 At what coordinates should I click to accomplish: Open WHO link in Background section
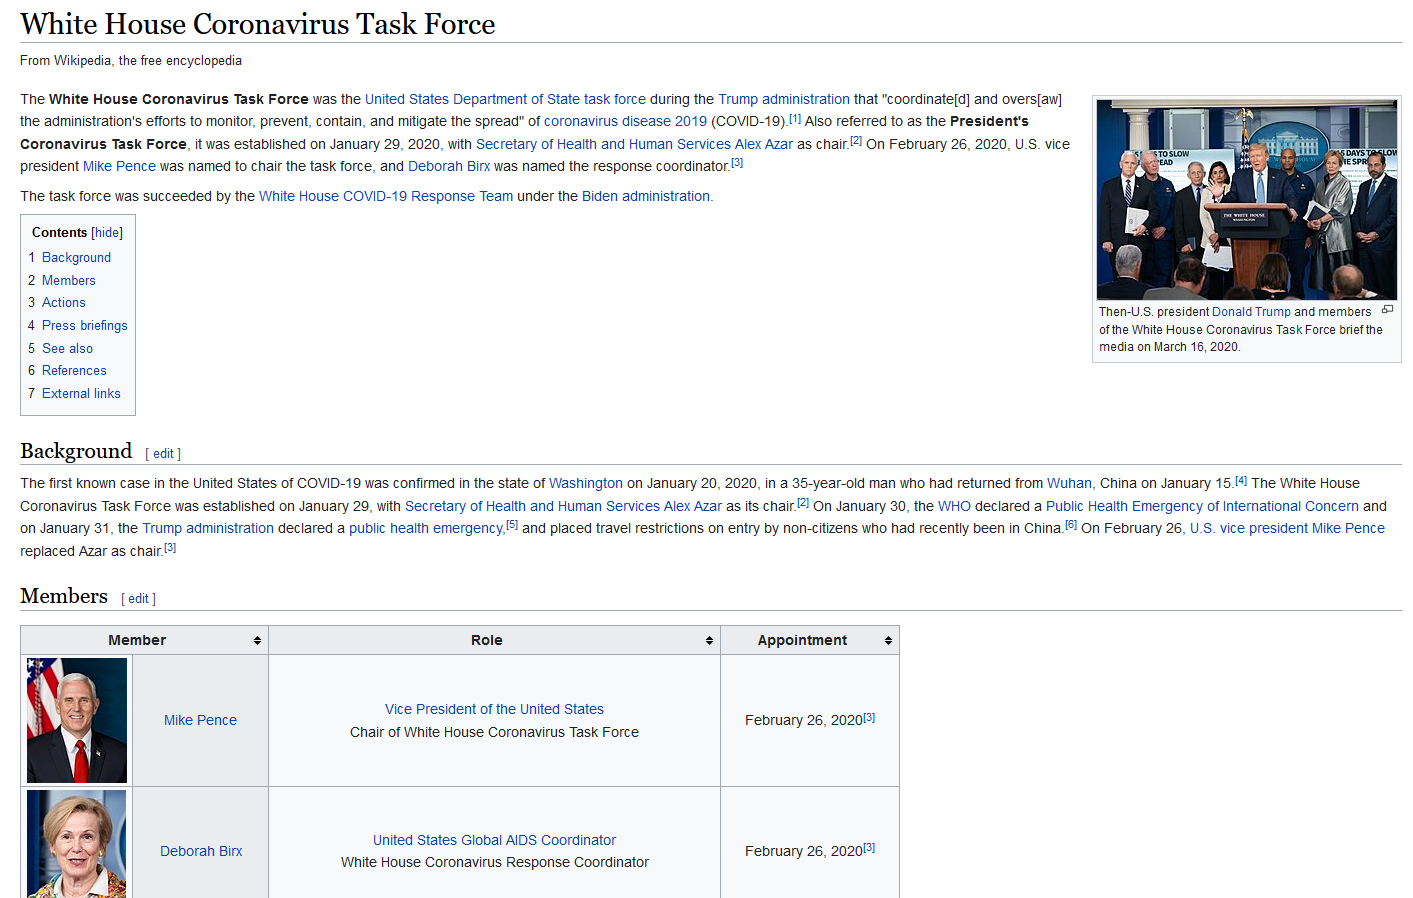pos(954,506)
